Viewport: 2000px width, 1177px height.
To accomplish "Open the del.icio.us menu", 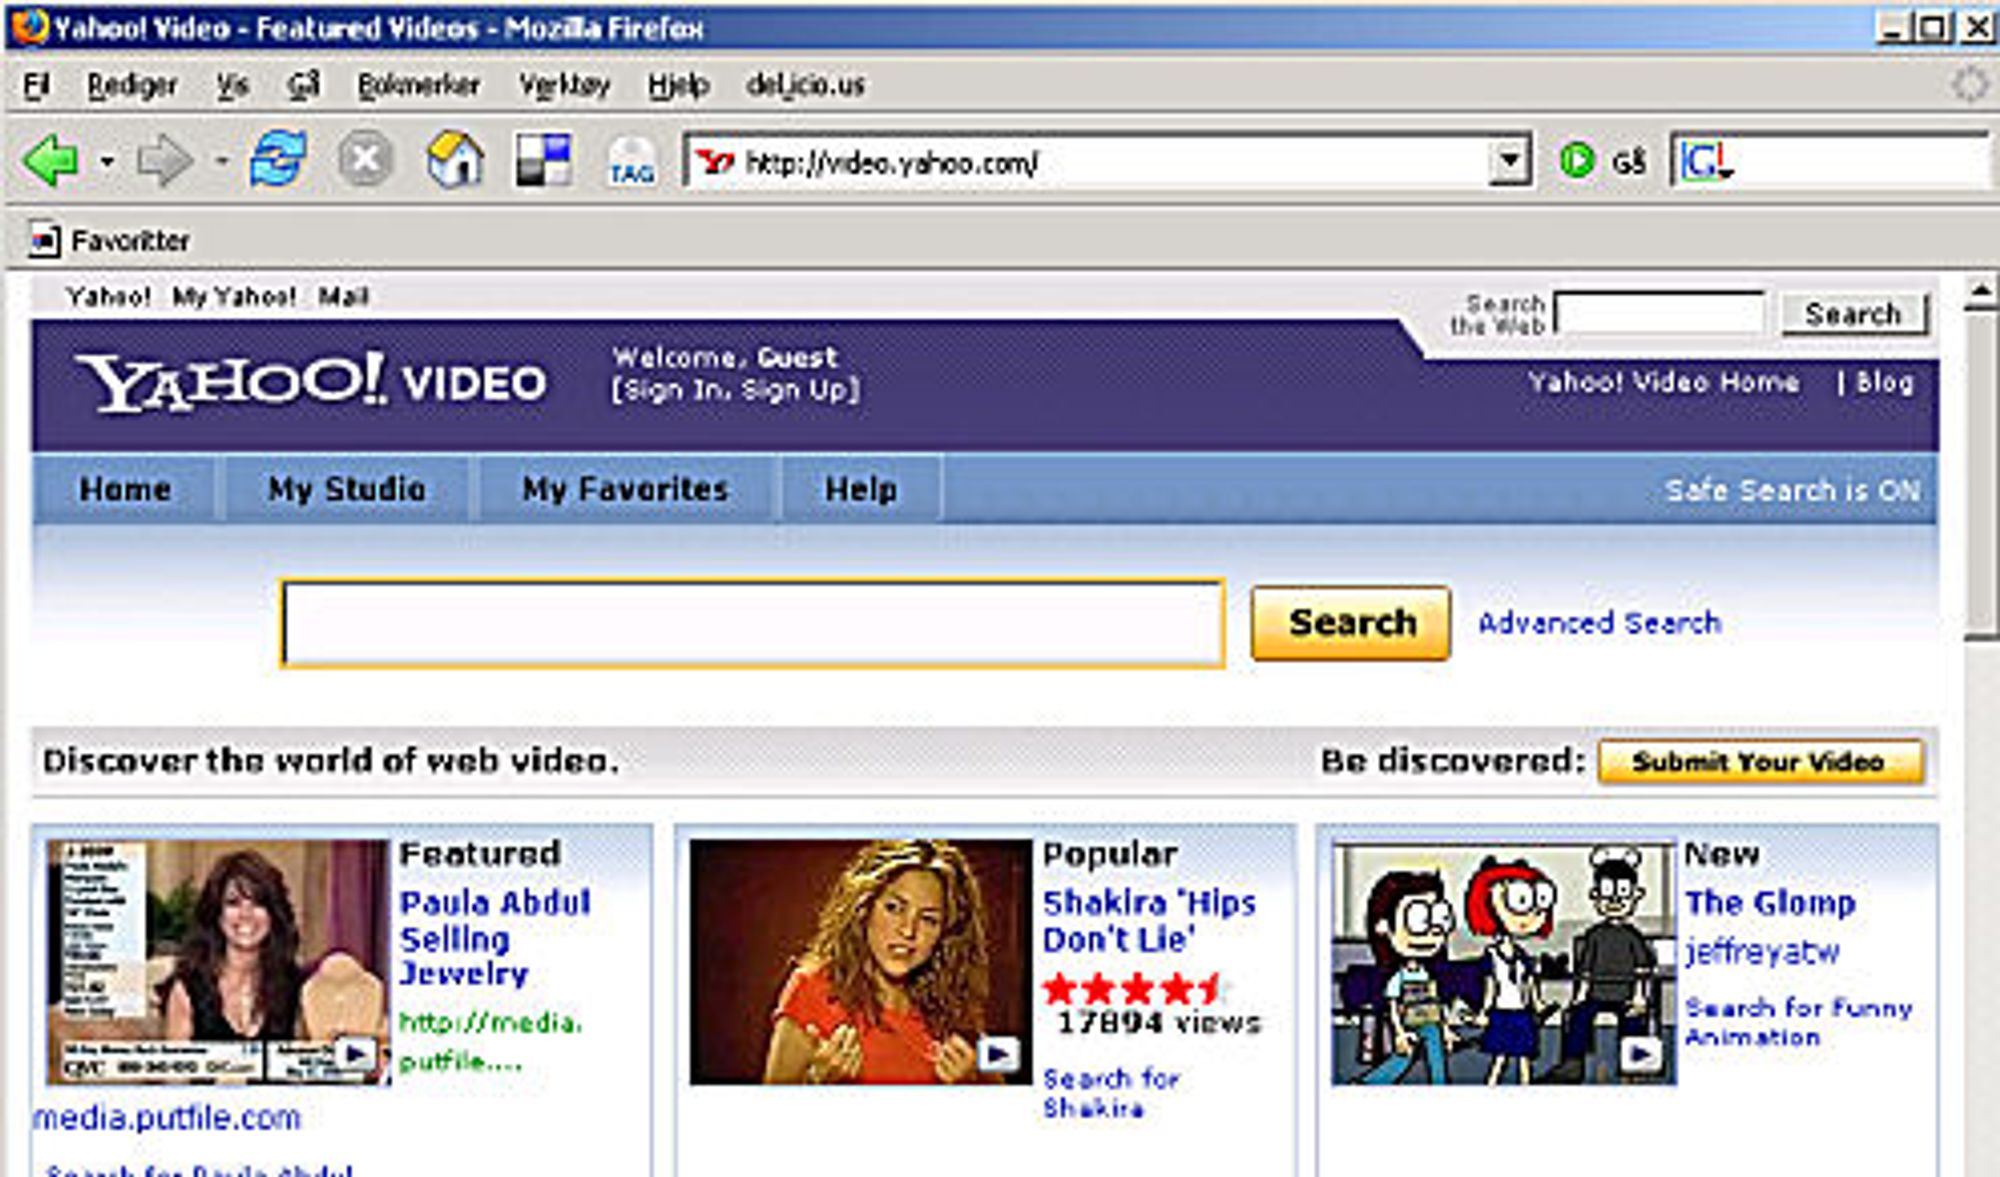I will 805,85.
